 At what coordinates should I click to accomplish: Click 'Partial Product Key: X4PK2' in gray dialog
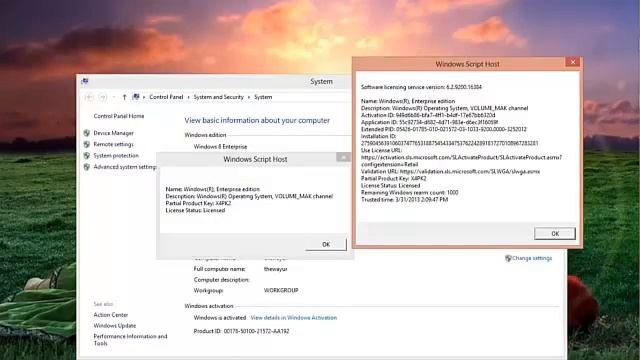click(x=198, y=203)
